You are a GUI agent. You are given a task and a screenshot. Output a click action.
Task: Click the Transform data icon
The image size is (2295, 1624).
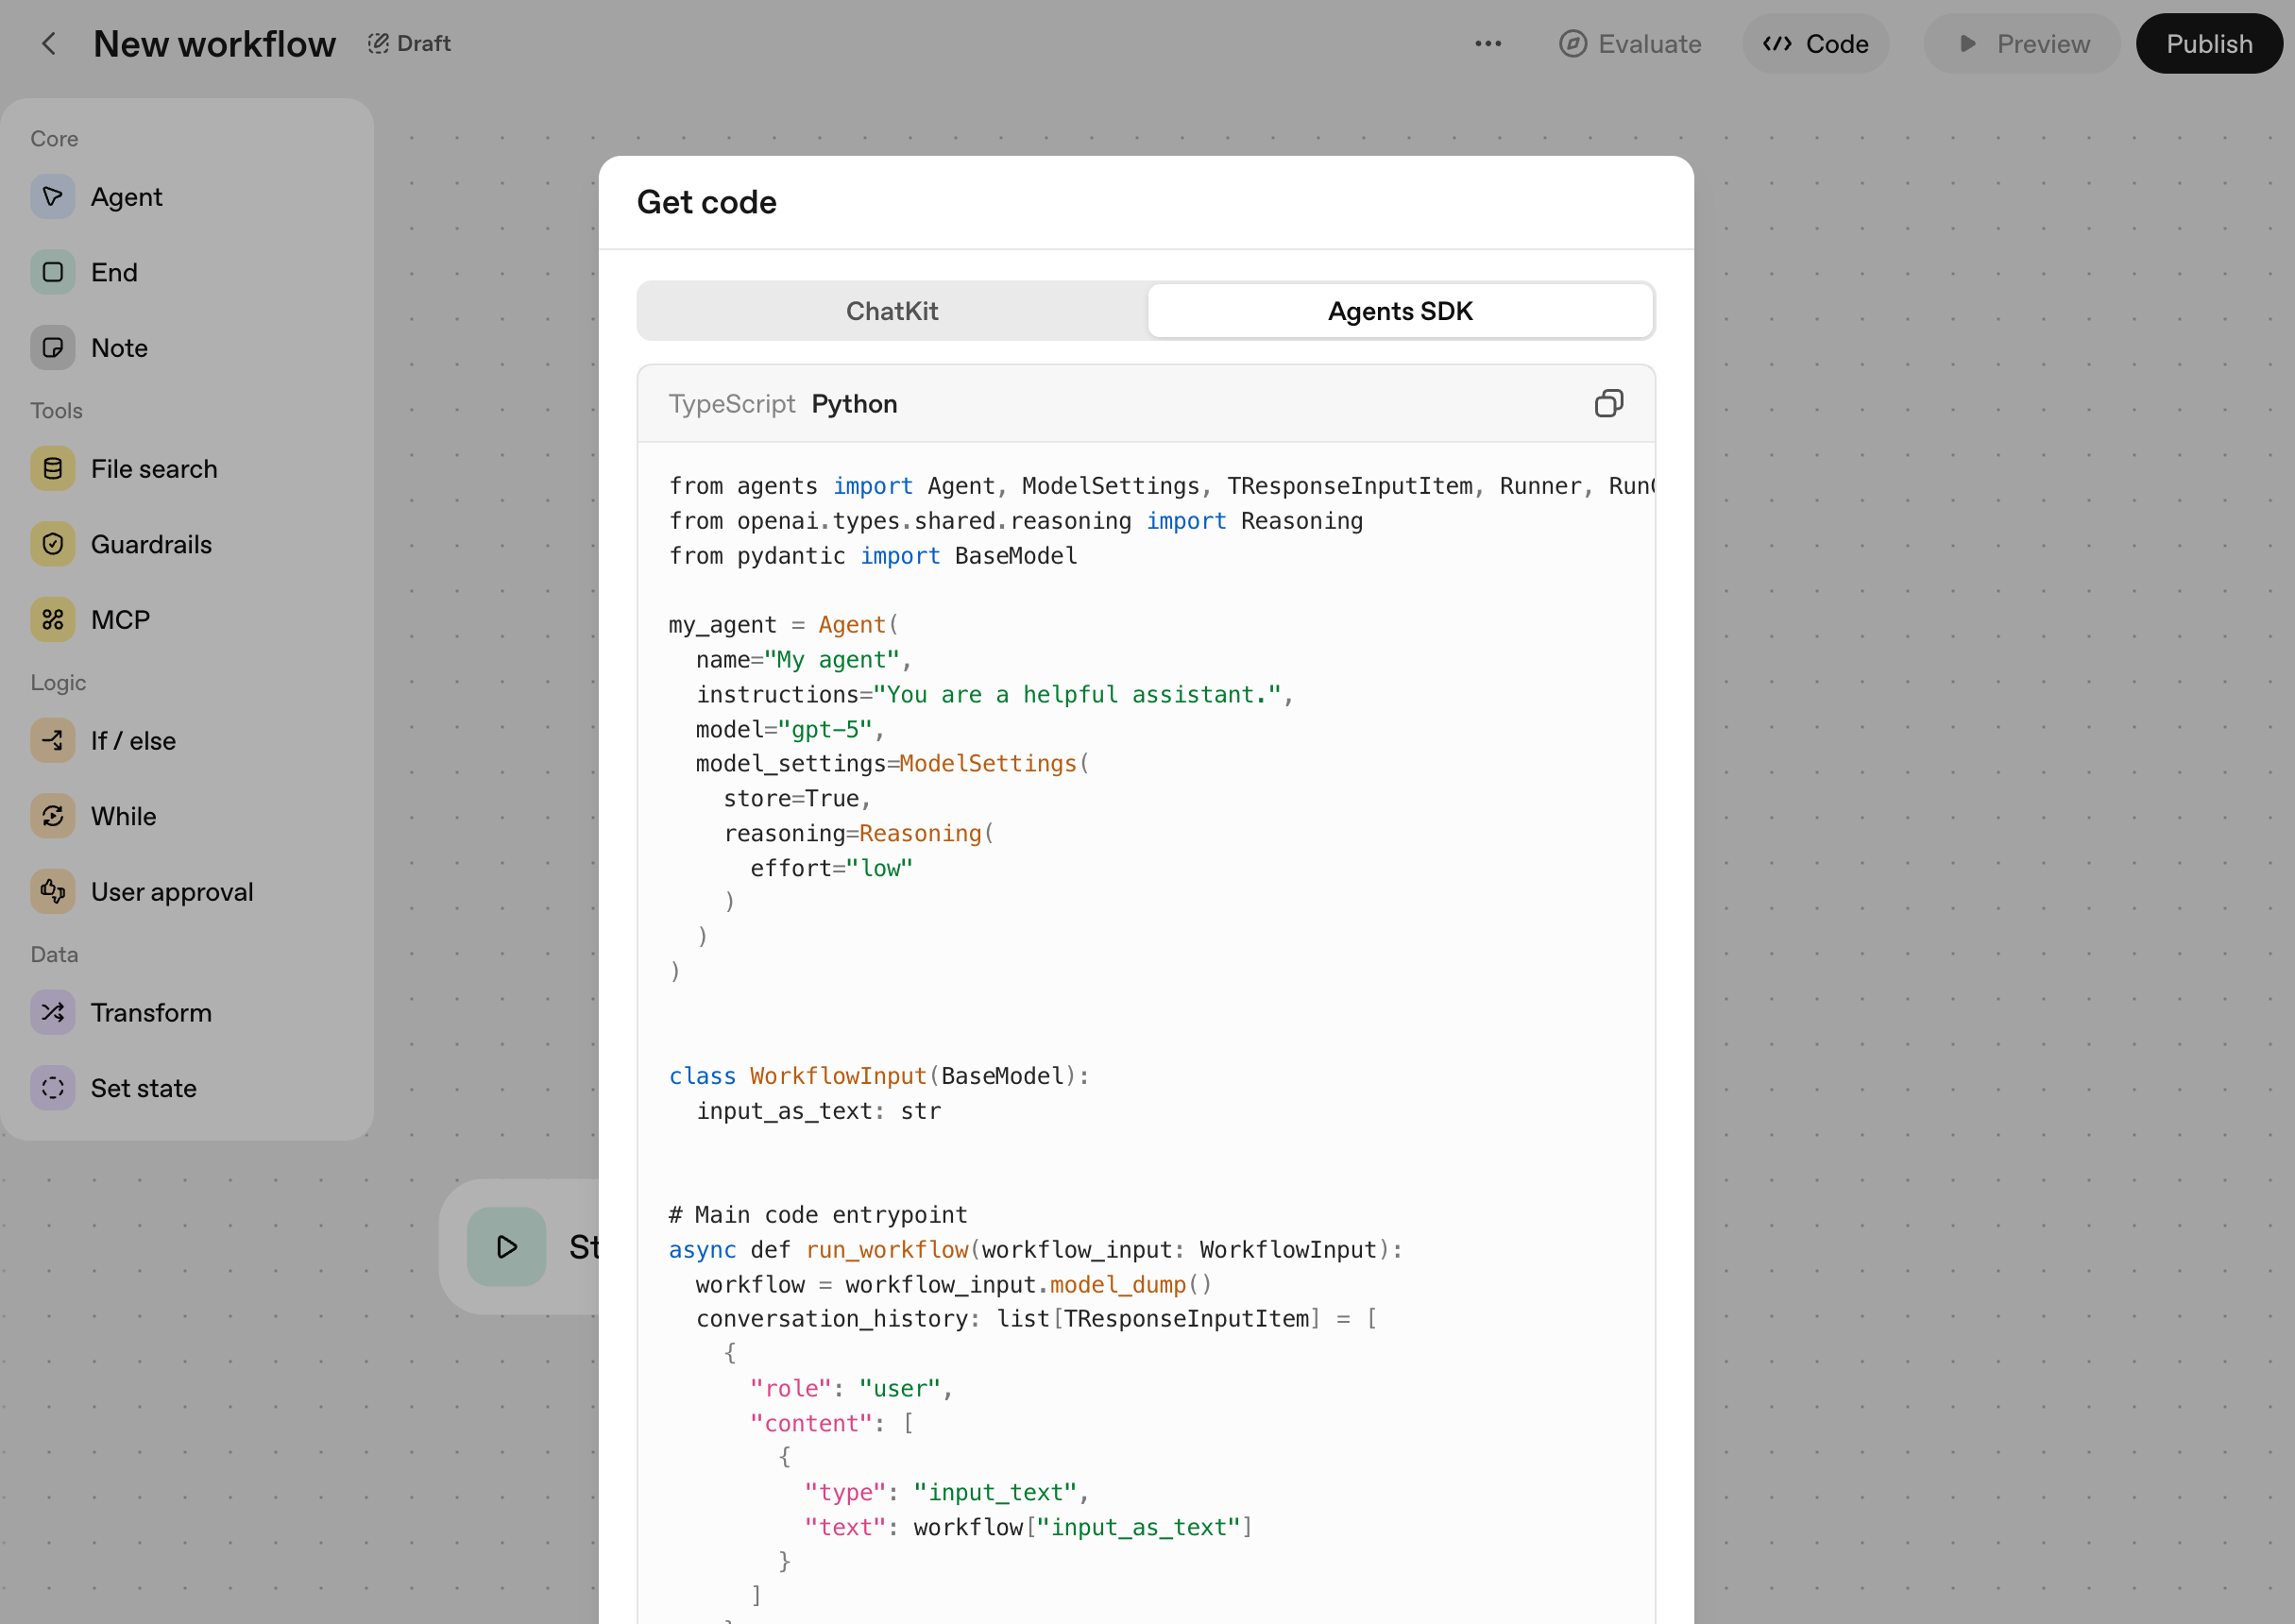click(x=53, y=1013)
